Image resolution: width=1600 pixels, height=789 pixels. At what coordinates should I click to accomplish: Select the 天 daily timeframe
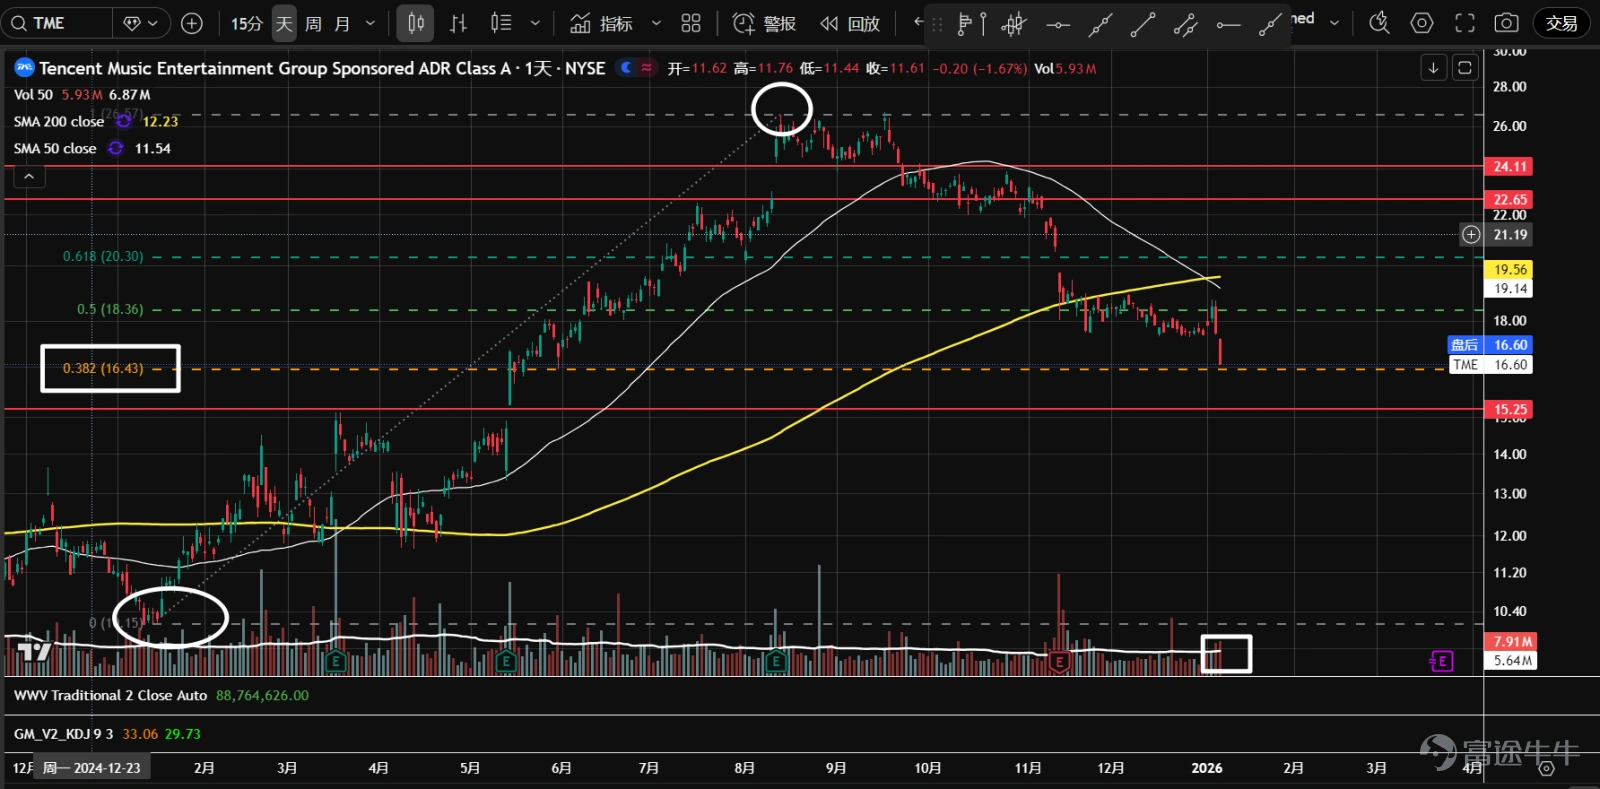pyautogui.click(x=284, y=23)
